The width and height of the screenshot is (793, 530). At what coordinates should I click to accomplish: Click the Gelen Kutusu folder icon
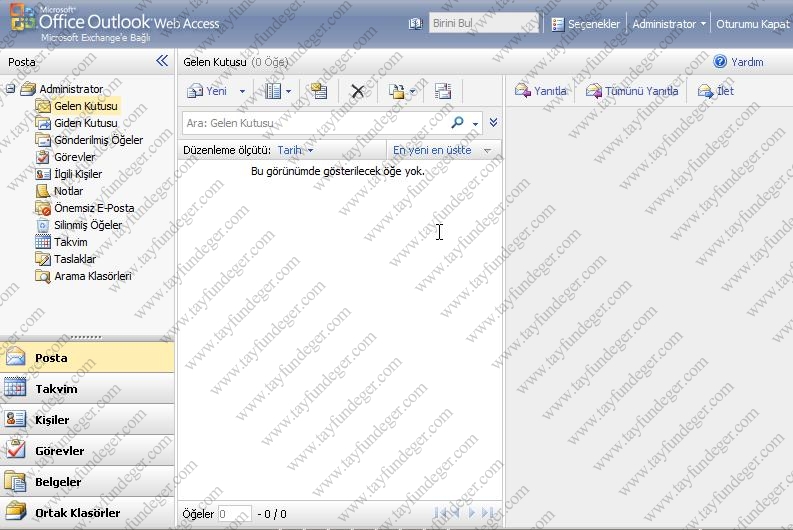click(x=43, y=106)
